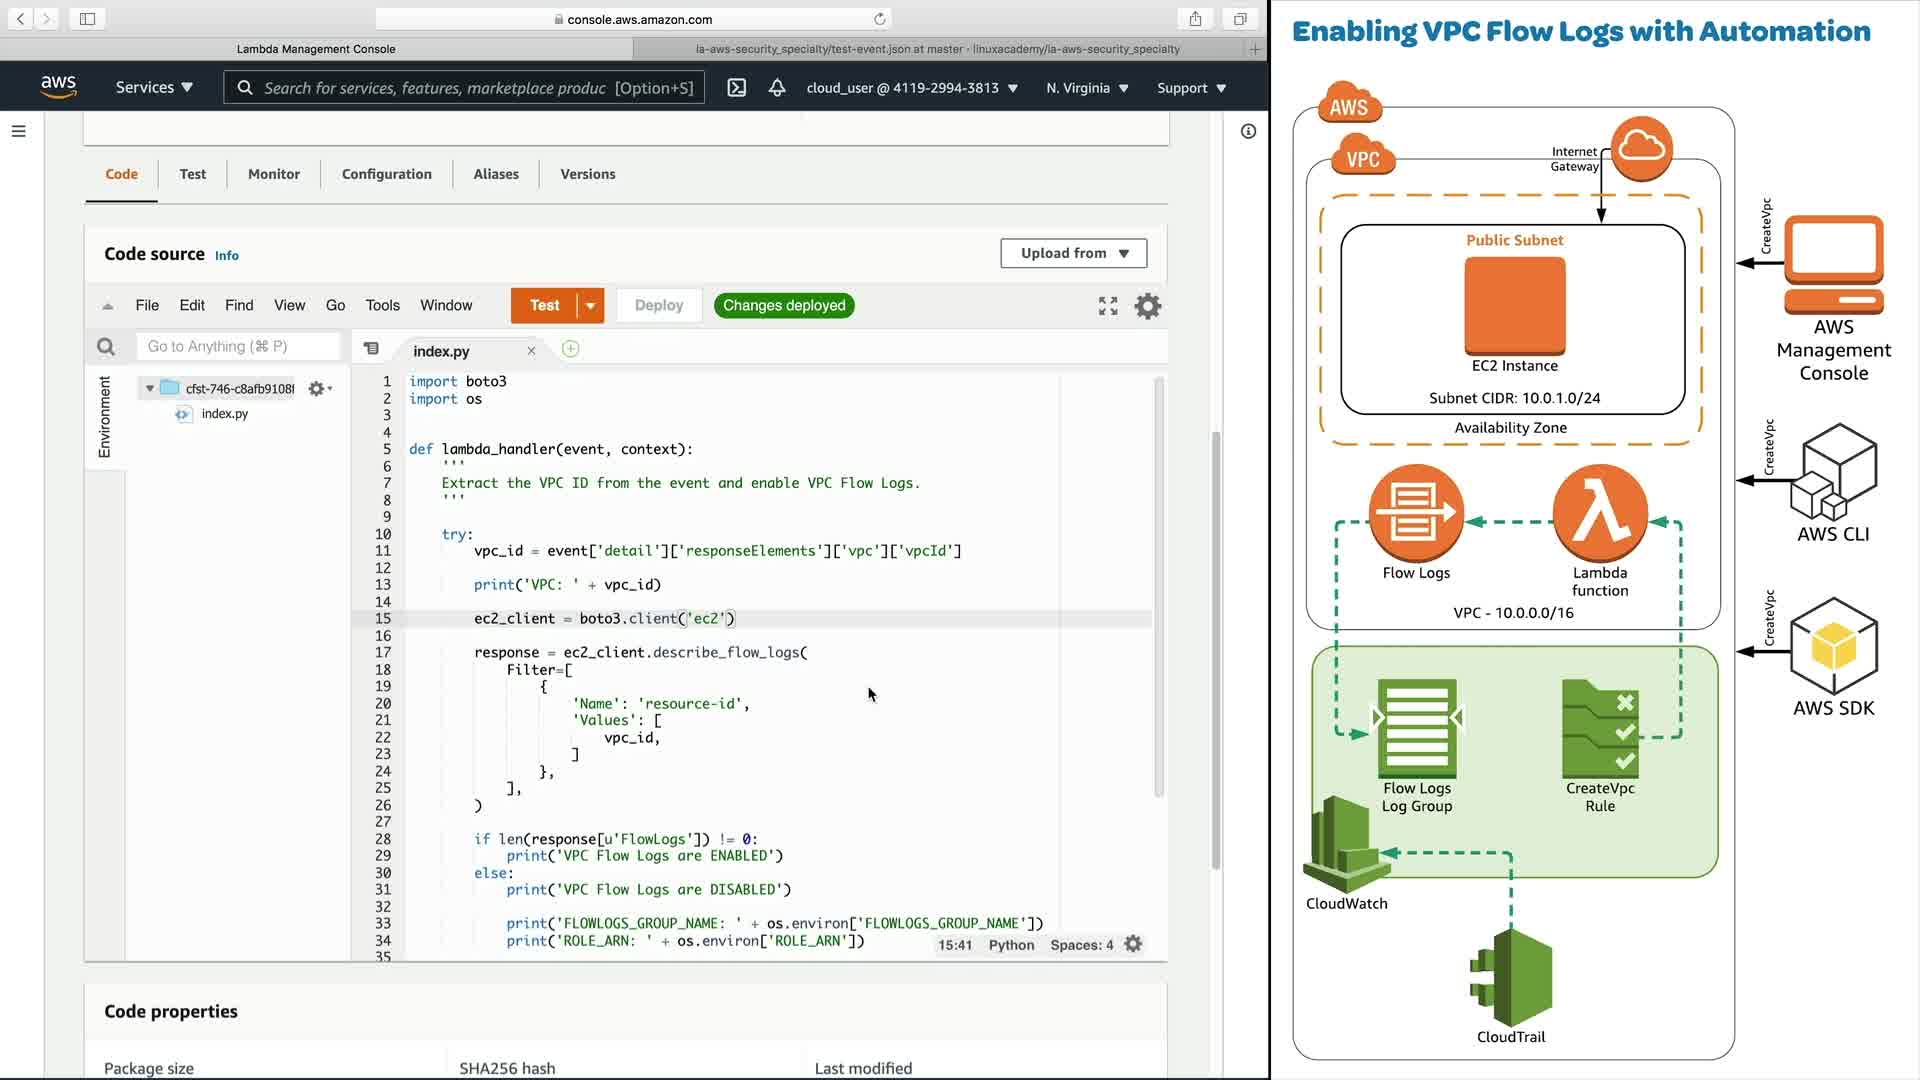1920x1080 pixels.
Task: Close the index.py editor tab
Action: click(531, 351)
